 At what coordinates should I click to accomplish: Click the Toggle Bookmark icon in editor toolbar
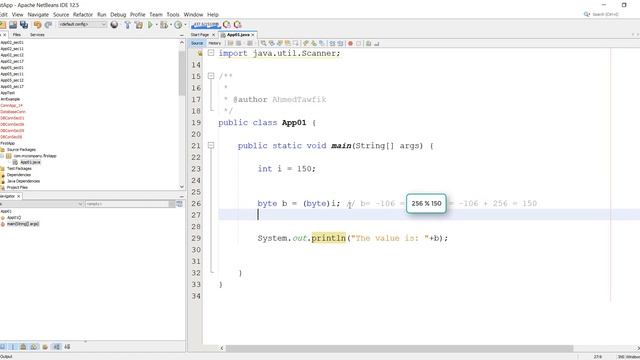coord(322,43)
